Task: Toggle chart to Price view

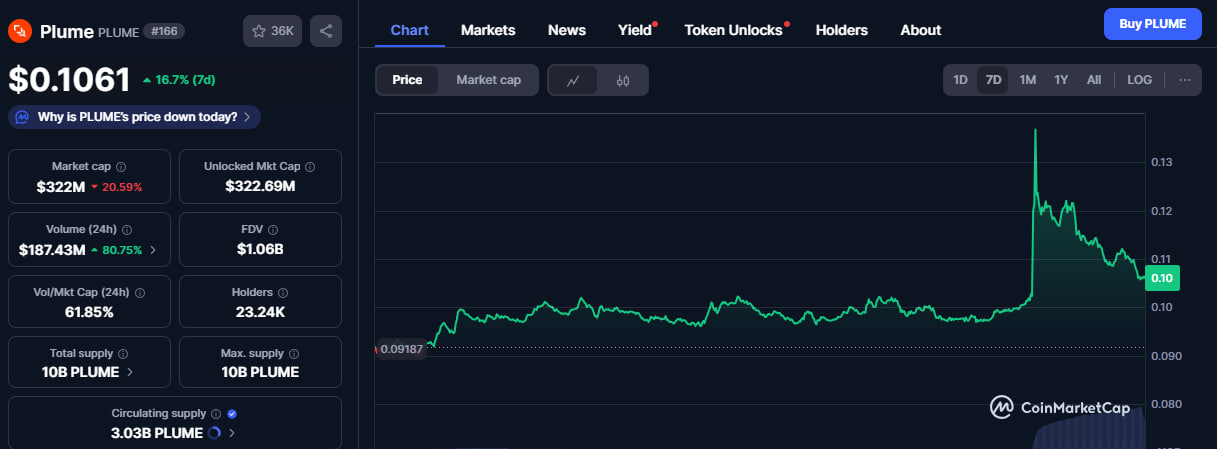Action: click(x=407, y=80)
